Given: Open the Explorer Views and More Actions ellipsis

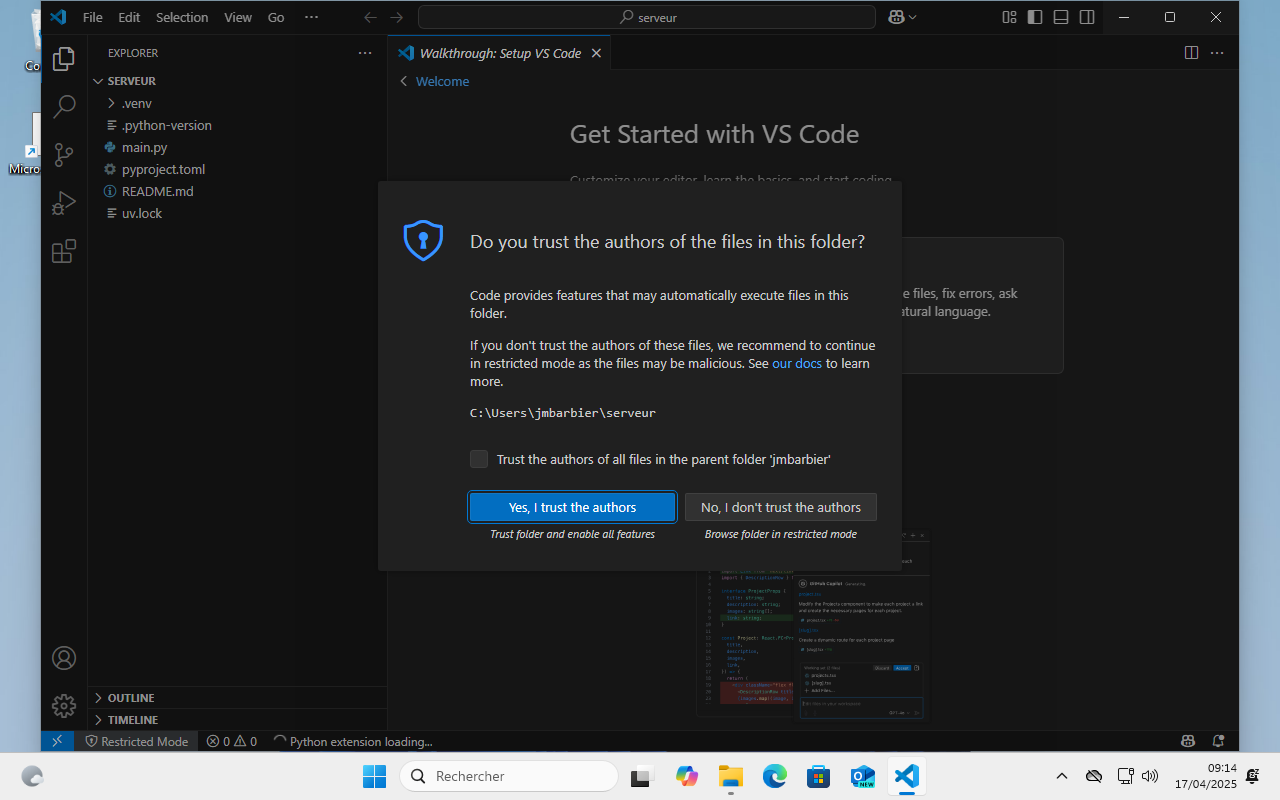Looking at the screenshot, I should pyautogui.click(x=365, y=53).
